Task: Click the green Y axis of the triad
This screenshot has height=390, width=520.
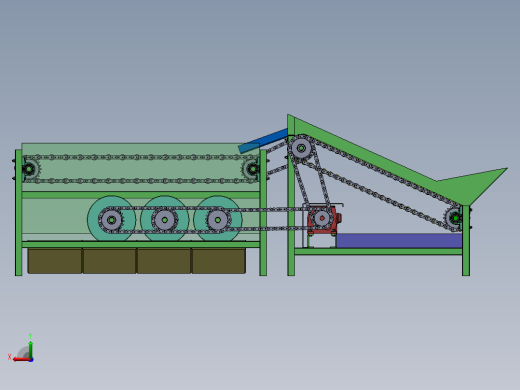Action: point(30,350)
